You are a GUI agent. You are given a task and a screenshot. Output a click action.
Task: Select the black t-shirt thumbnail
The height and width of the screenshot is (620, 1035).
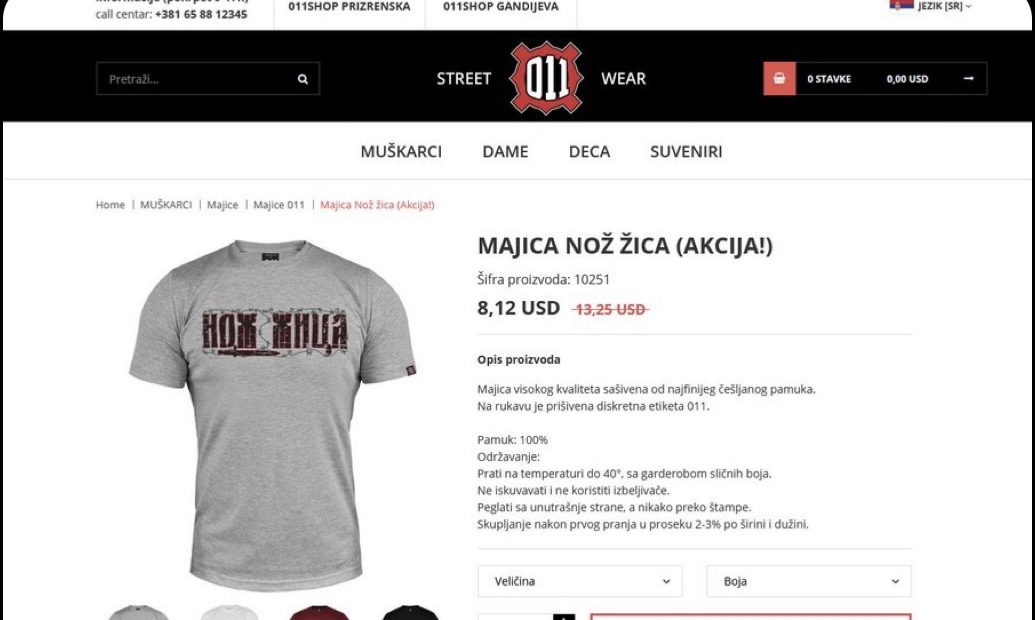click(x=411, y=613)
